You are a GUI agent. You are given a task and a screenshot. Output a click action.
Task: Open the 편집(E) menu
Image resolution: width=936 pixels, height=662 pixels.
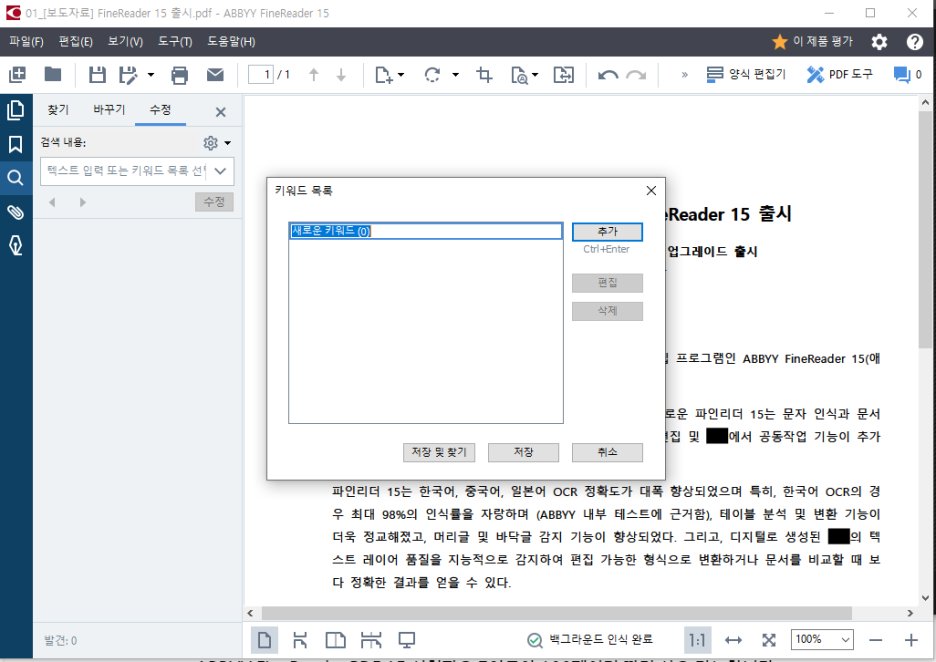click(76, 41)
